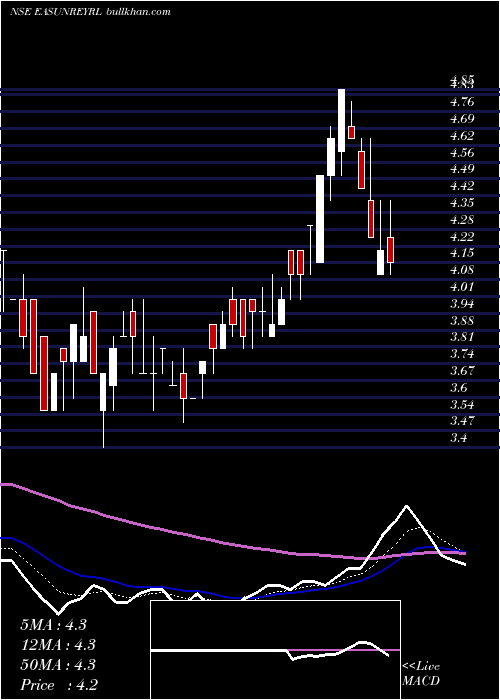This screenshot has width=500, height=700.
Task: Click the 4.69 price axis label
Action: [x=462, y=119]
